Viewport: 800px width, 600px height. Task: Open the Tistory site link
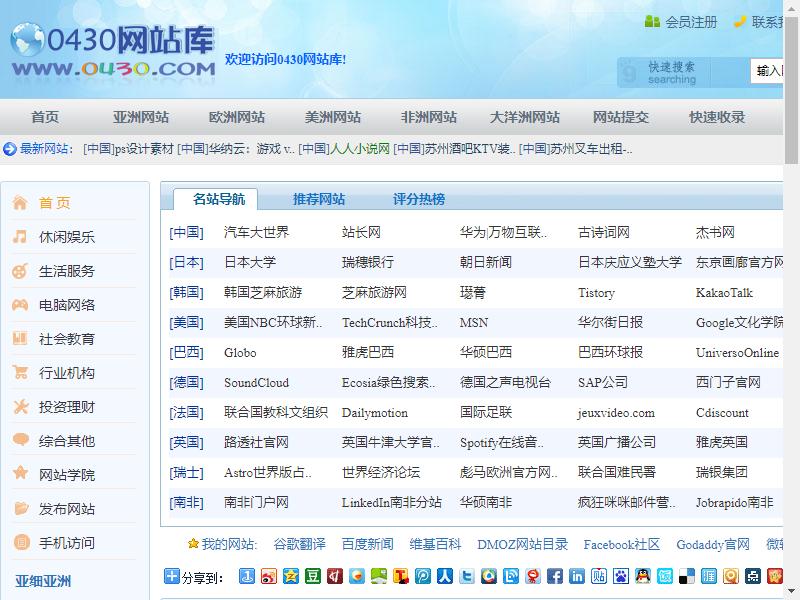(596, 293)
